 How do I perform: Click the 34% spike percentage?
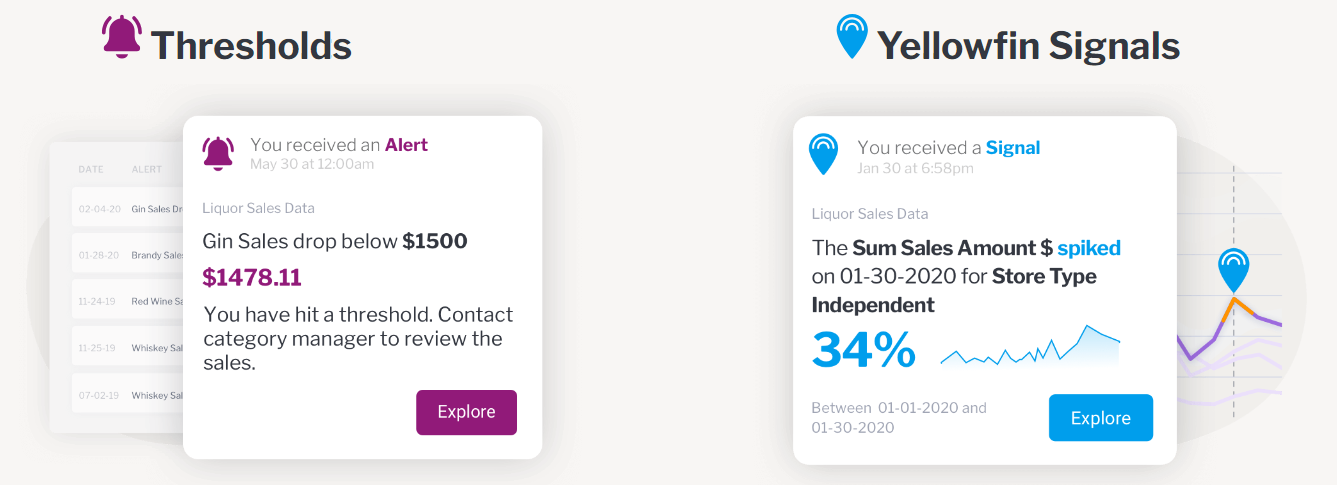point(863,350)
